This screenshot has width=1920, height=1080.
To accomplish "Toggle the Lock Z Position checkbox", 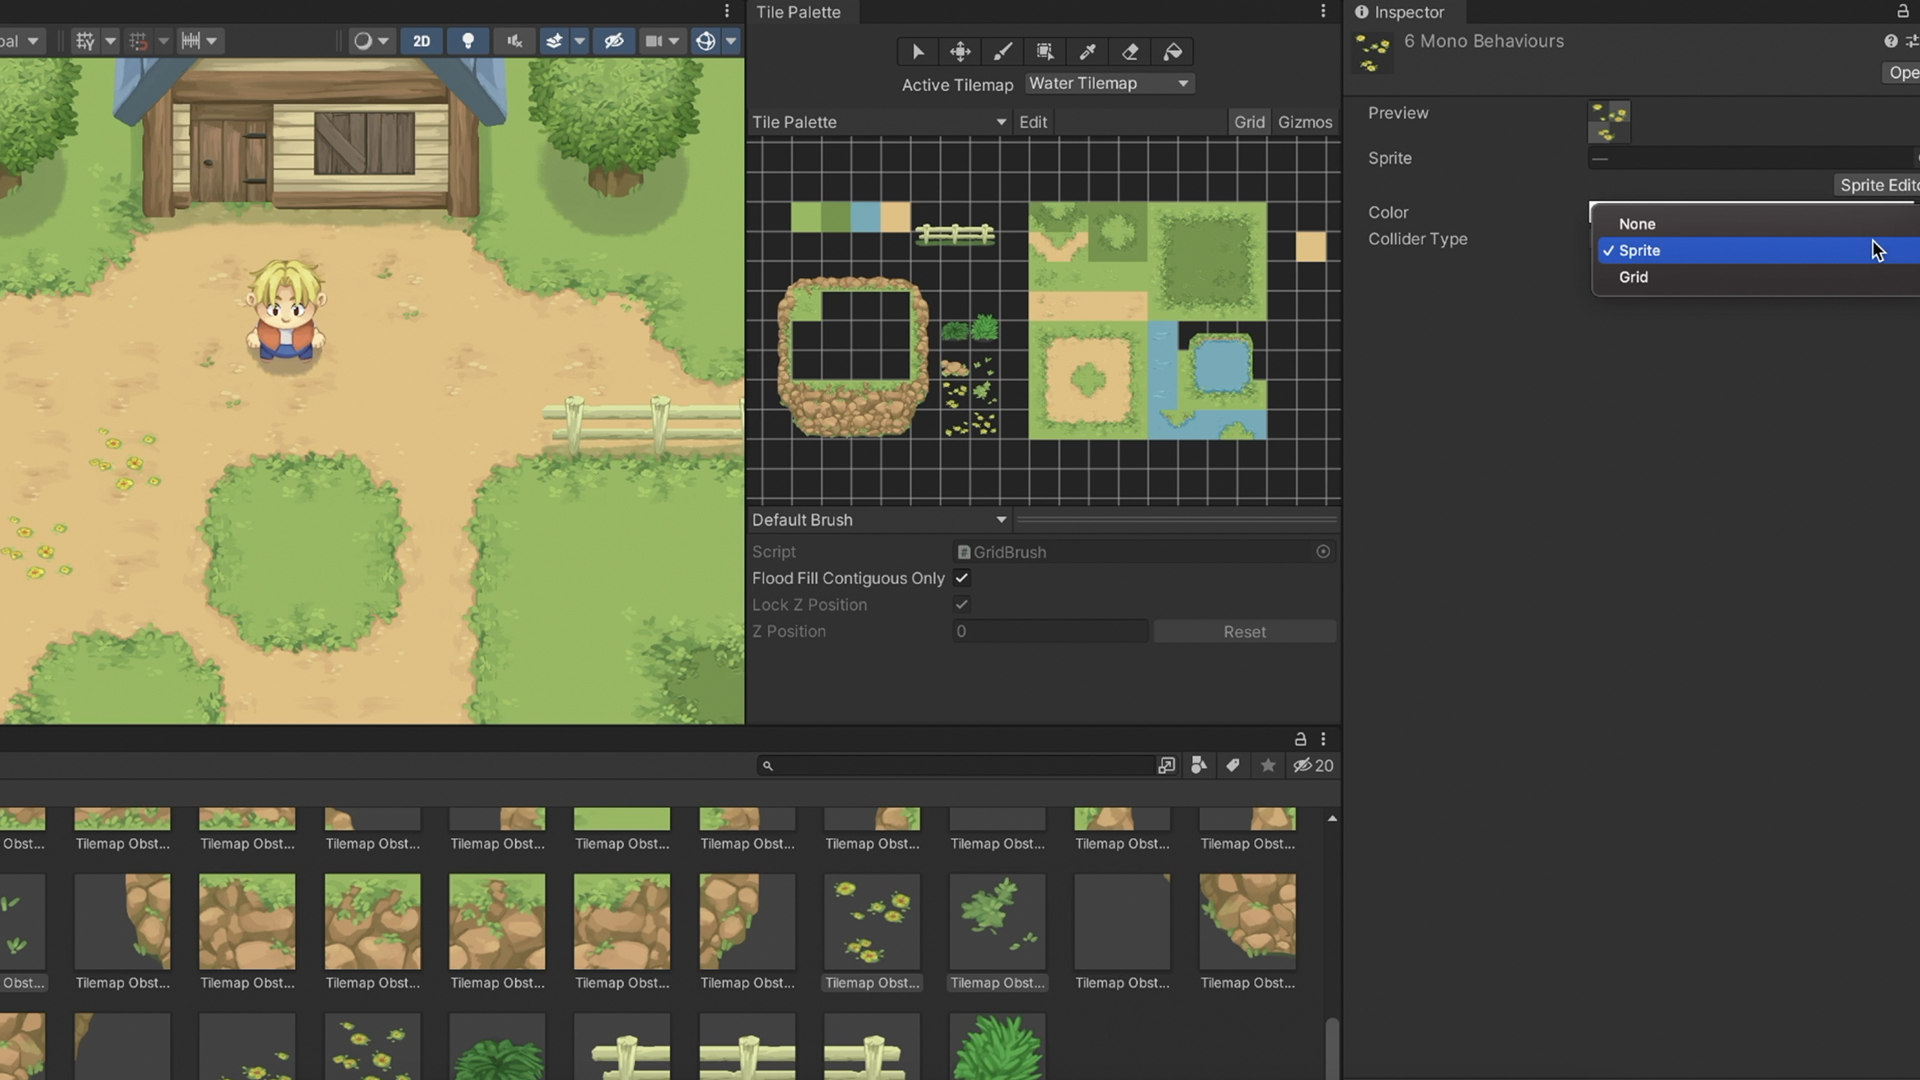I will (x=962, y=605).
